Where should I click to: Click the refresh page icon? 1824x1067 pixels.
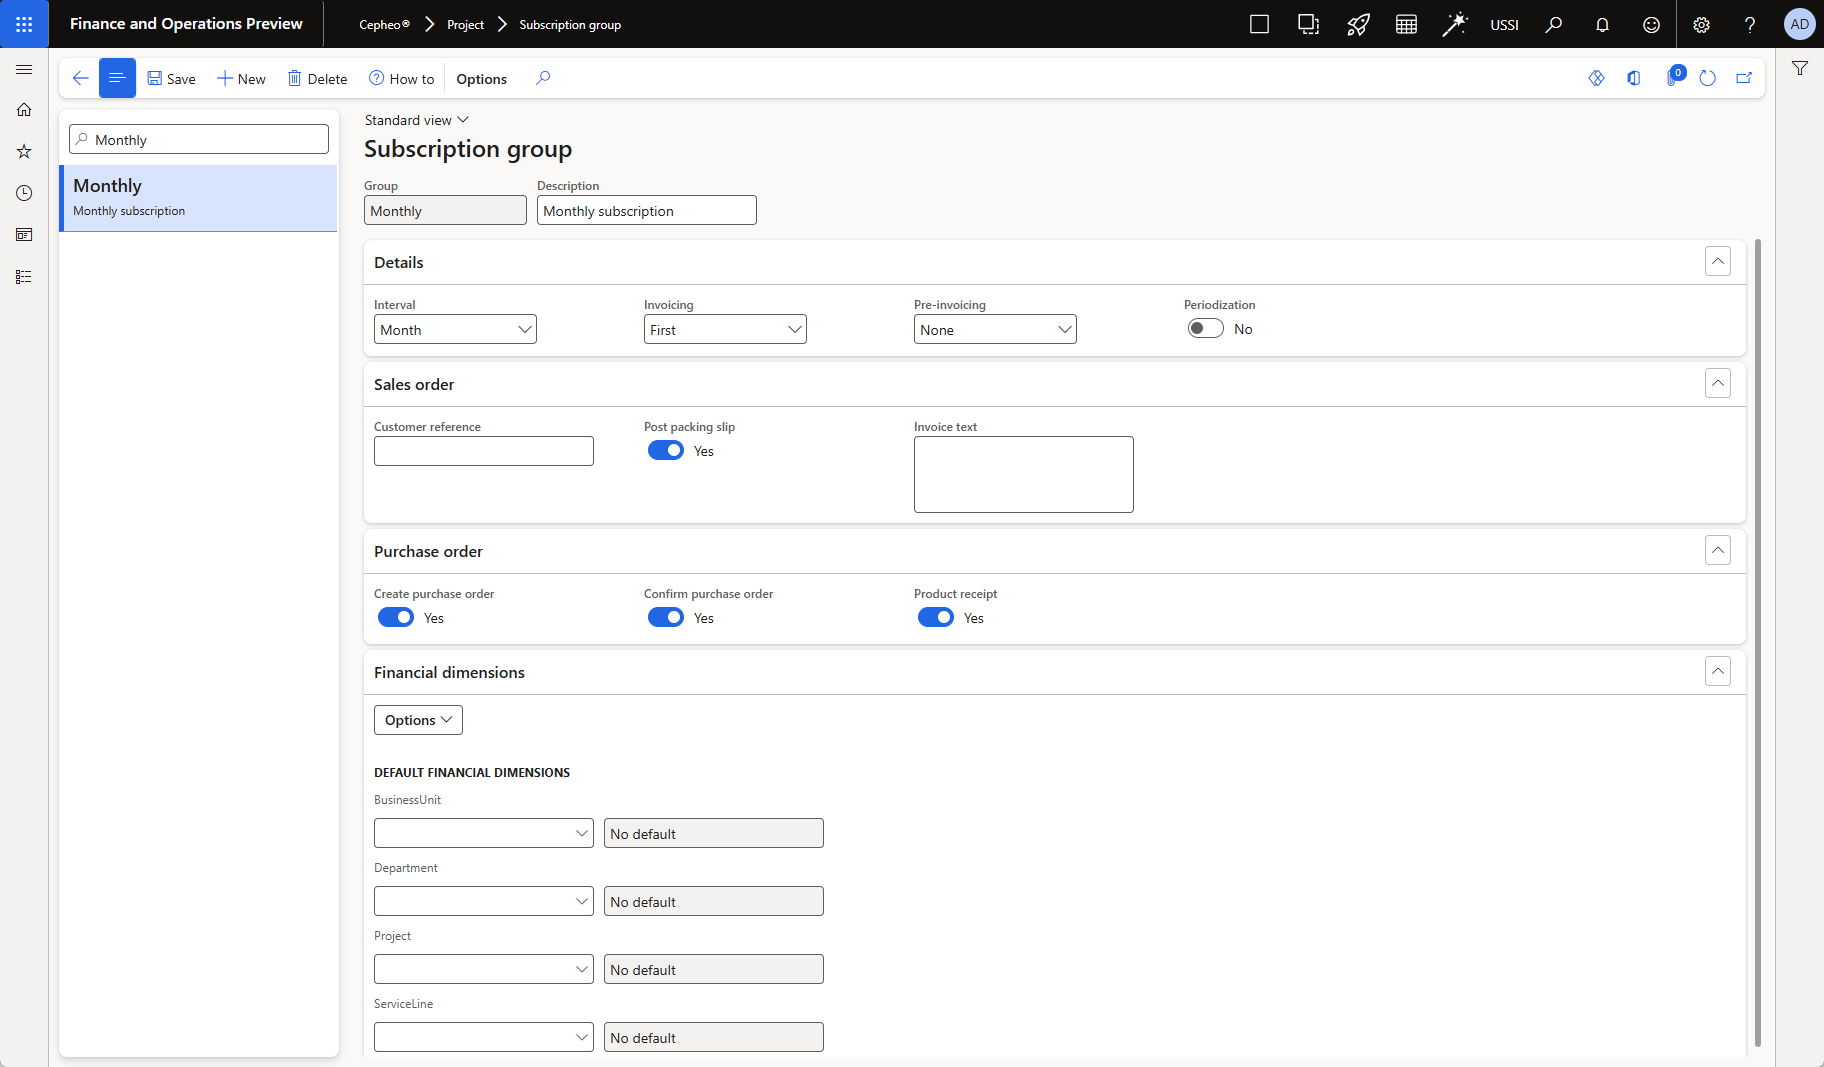(x=1707, y=78)
